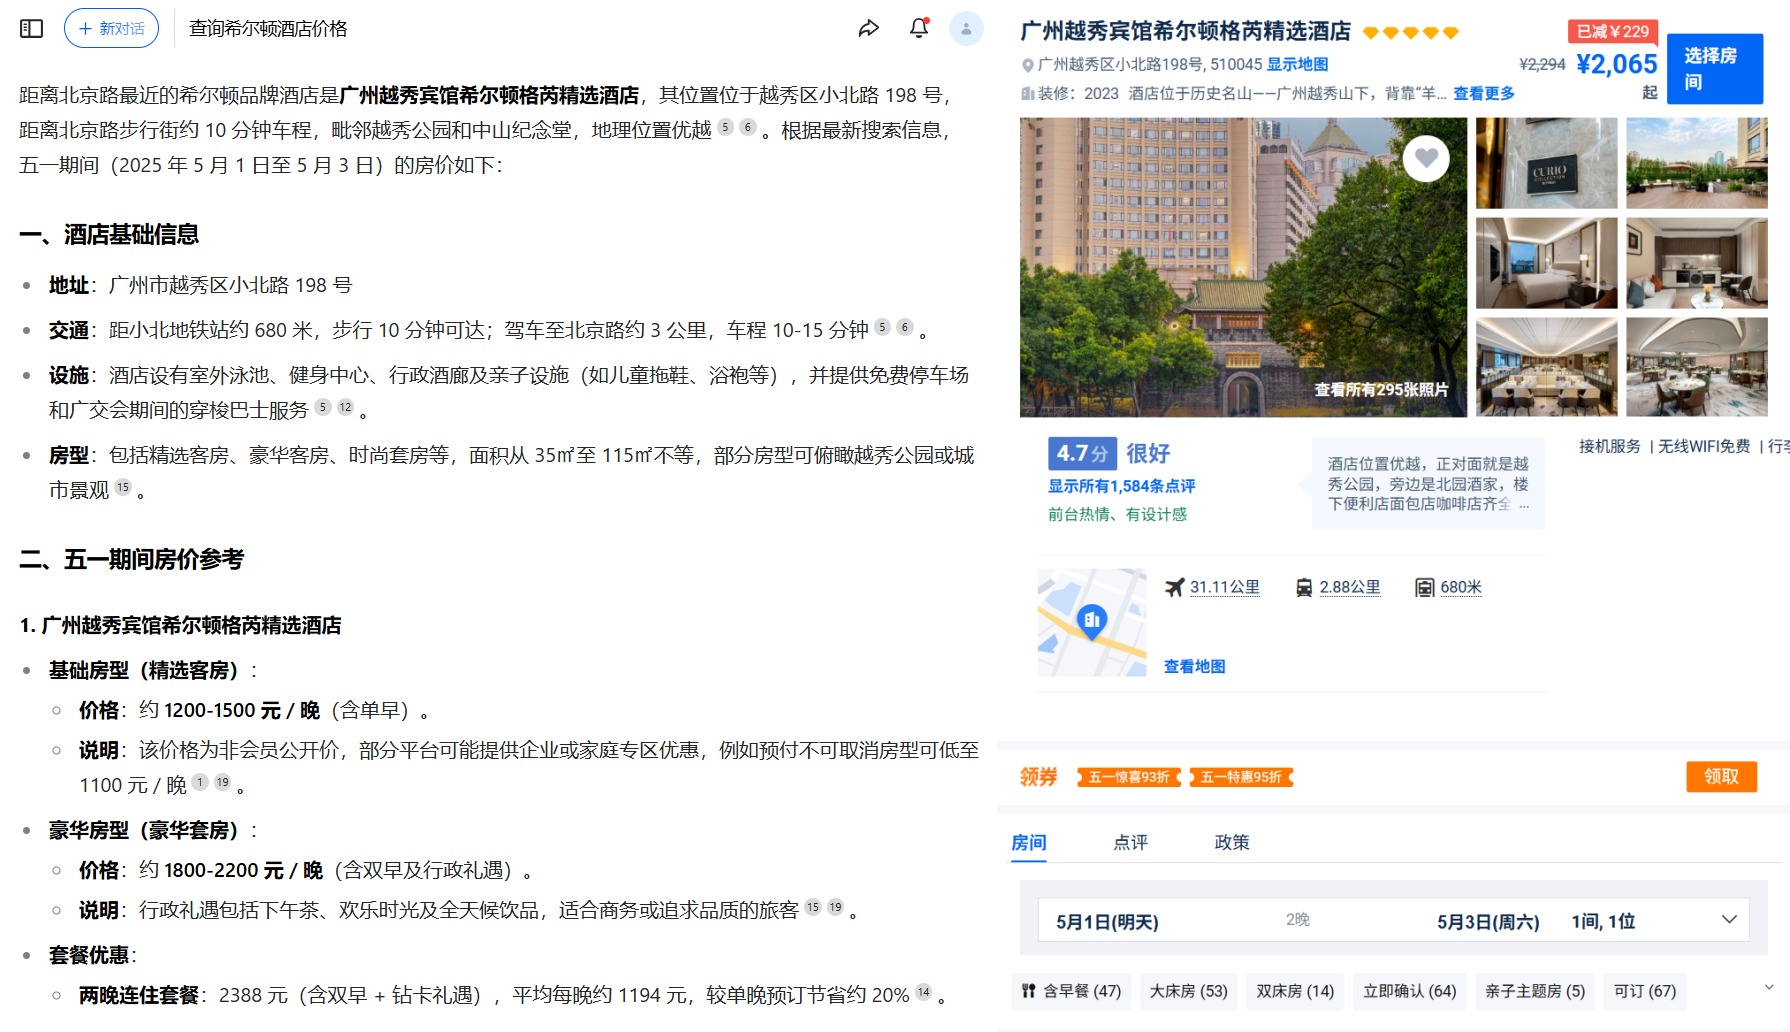The height and width of the screenshot is (1032, 1790).
Task: Toggle the 双床房 (14) filter
Action: click(1295, 991)
